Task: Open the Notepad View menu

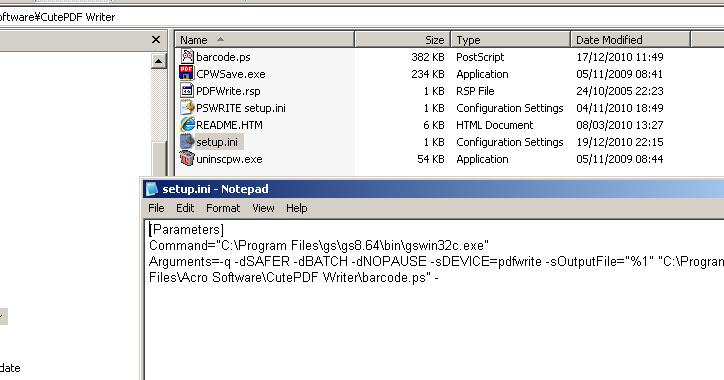Action: tap(263, 208)
